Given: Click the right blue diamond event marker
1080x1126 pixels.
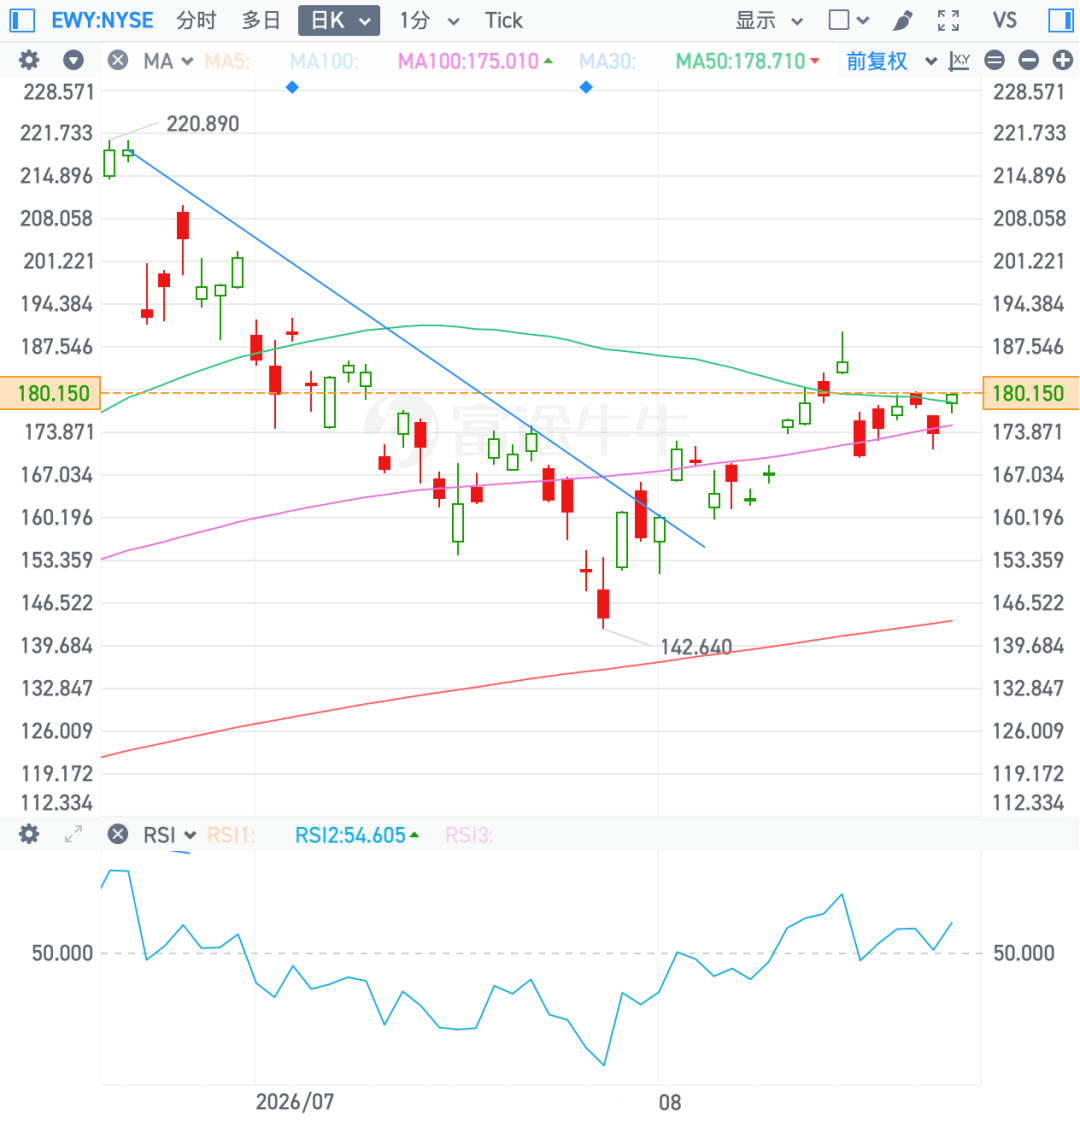Looking at the screenshot, I should (x=586, y=87).
